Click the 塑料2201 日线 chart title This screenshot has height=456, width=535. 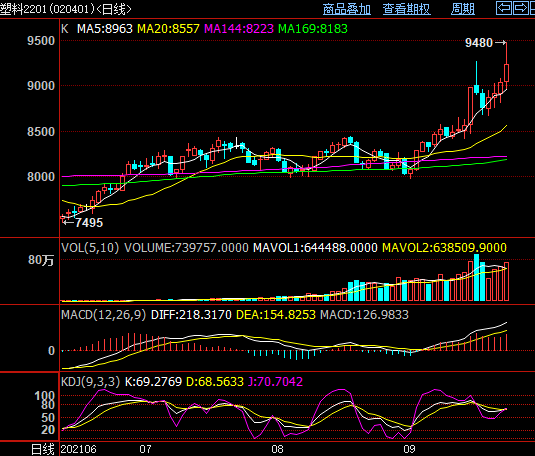tap(66, 9)
